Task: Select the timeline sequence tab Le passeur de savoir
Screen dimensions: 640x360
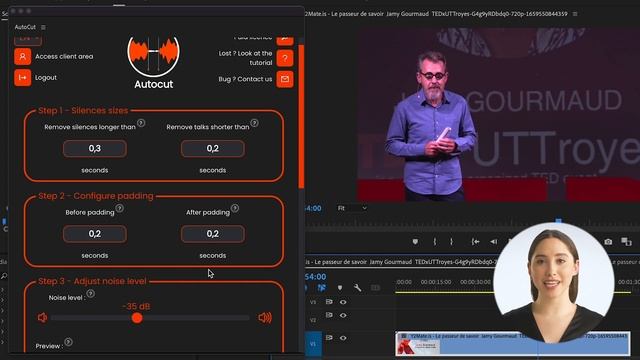Action: point(400,262)
